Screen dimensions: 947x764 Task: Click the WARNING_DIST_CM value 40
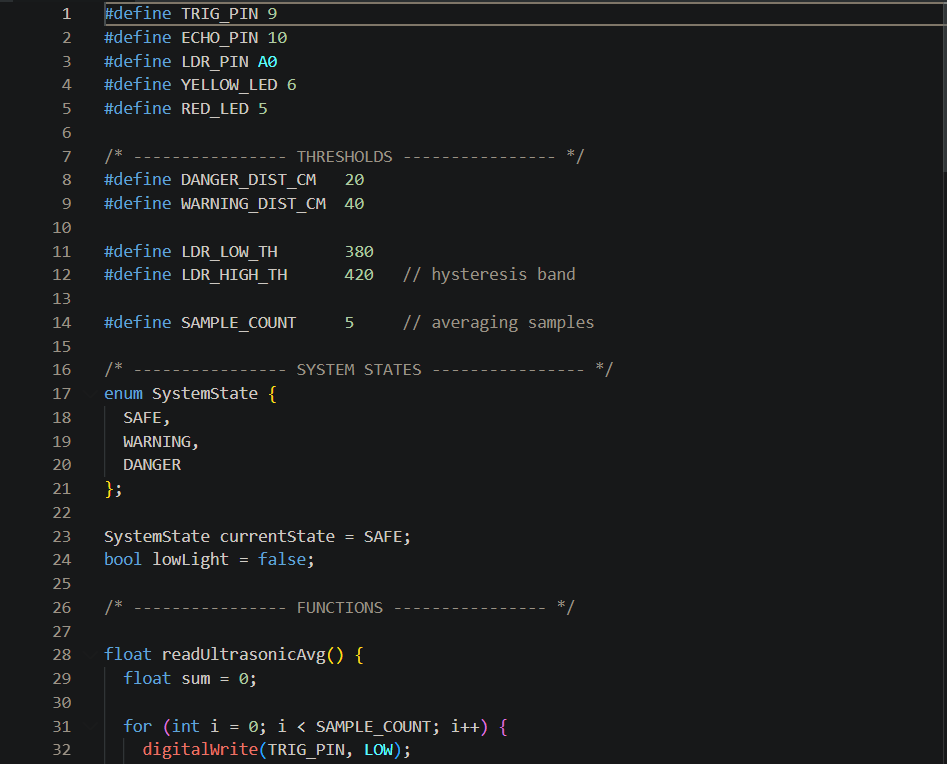coord(354,204)
